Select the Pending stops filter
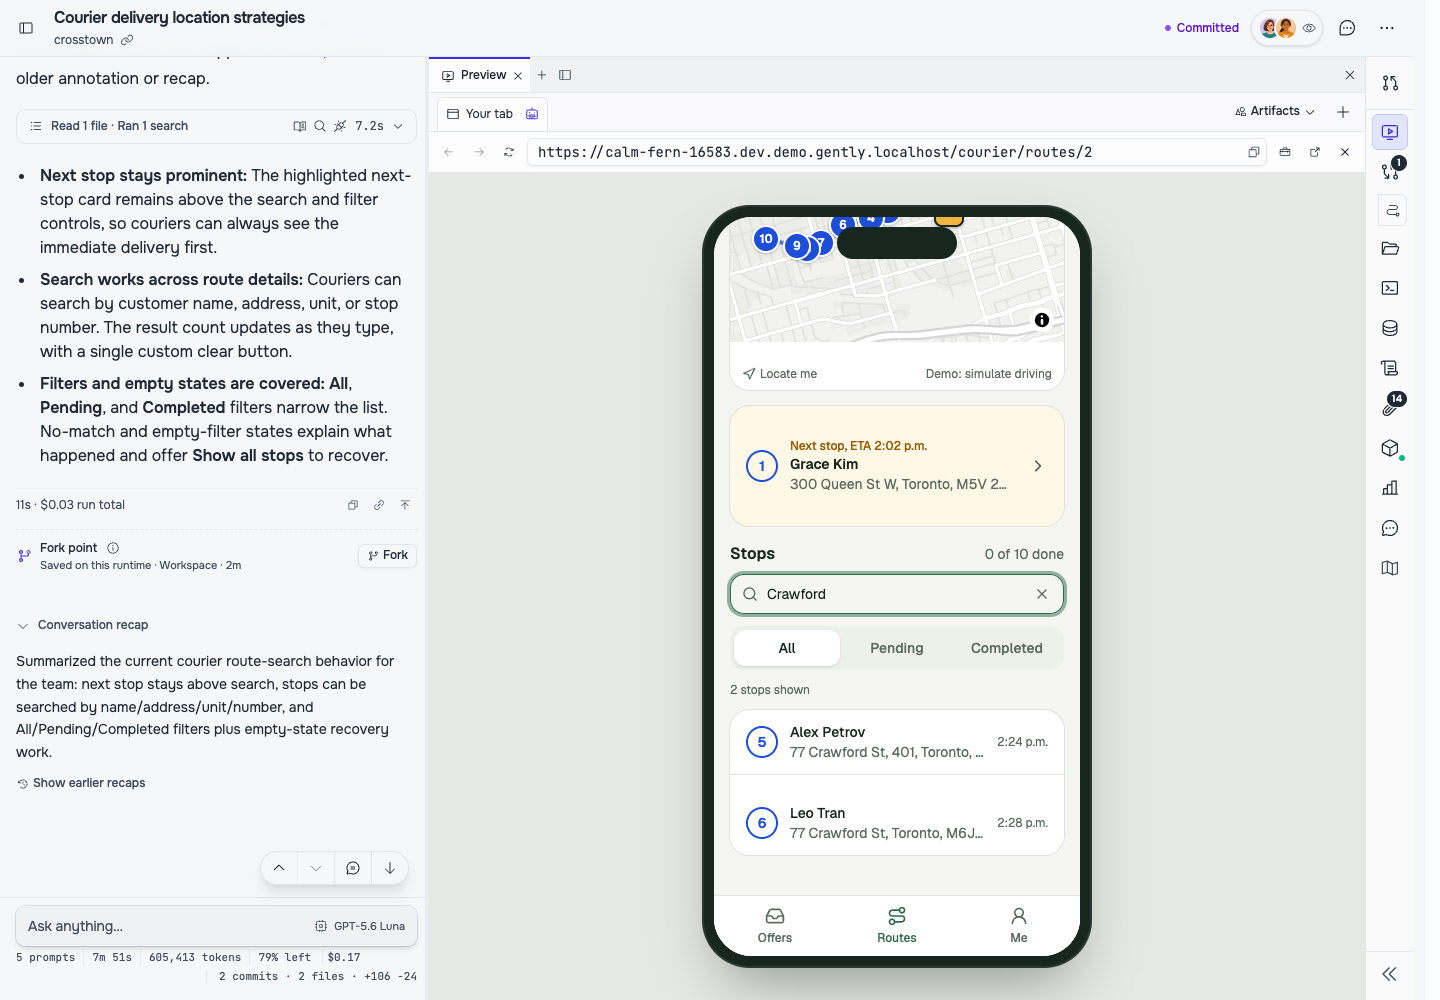 click(x=897, y=648)
